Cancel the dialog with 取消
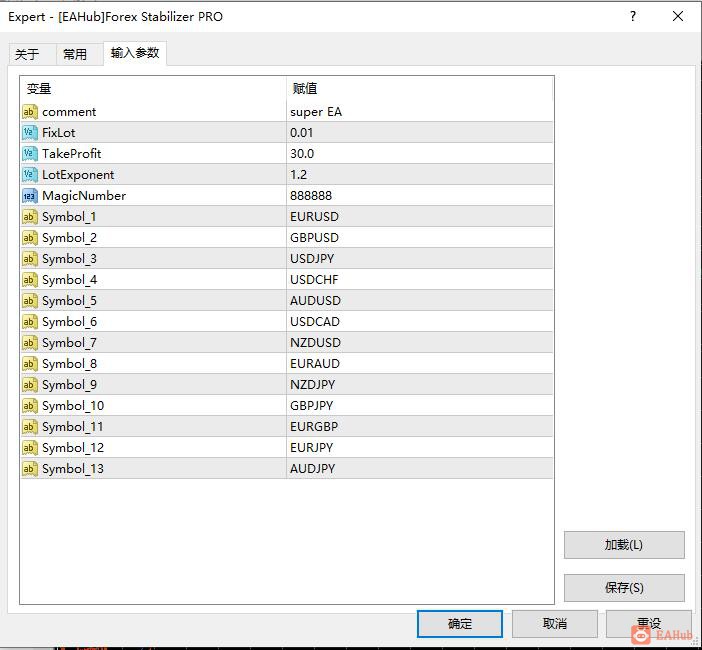The height and width of the screenshot is (650, 702). click(555, 624)
